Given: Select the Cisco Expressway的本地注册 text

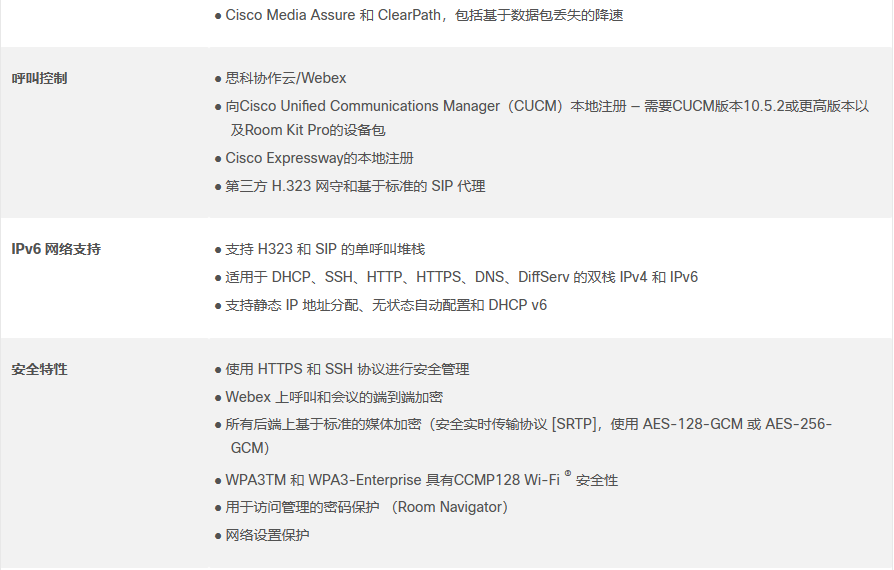Looking at the screenshot, I should pos(319,158).
